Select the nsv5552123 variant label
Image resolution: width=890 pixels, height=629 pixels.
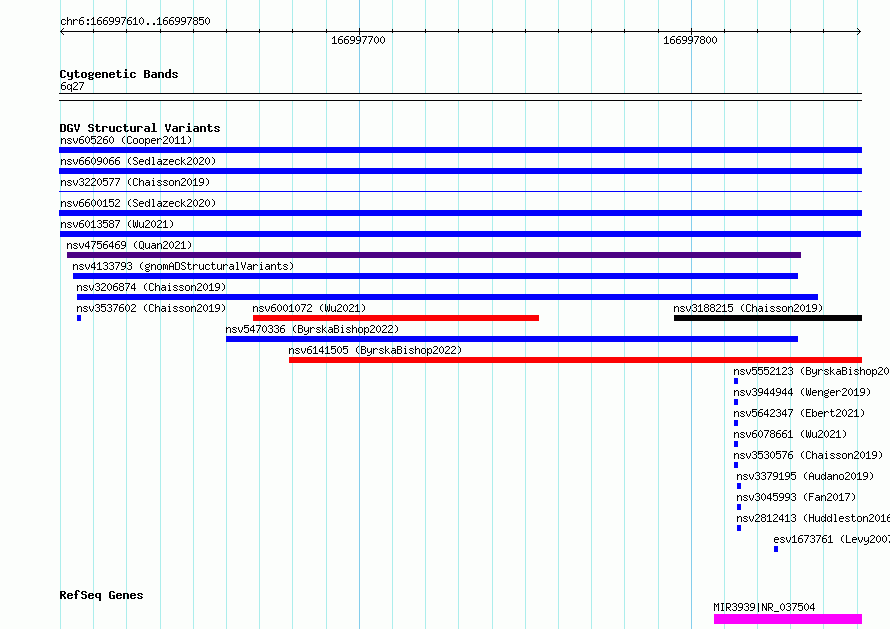[x=811, y=371]
